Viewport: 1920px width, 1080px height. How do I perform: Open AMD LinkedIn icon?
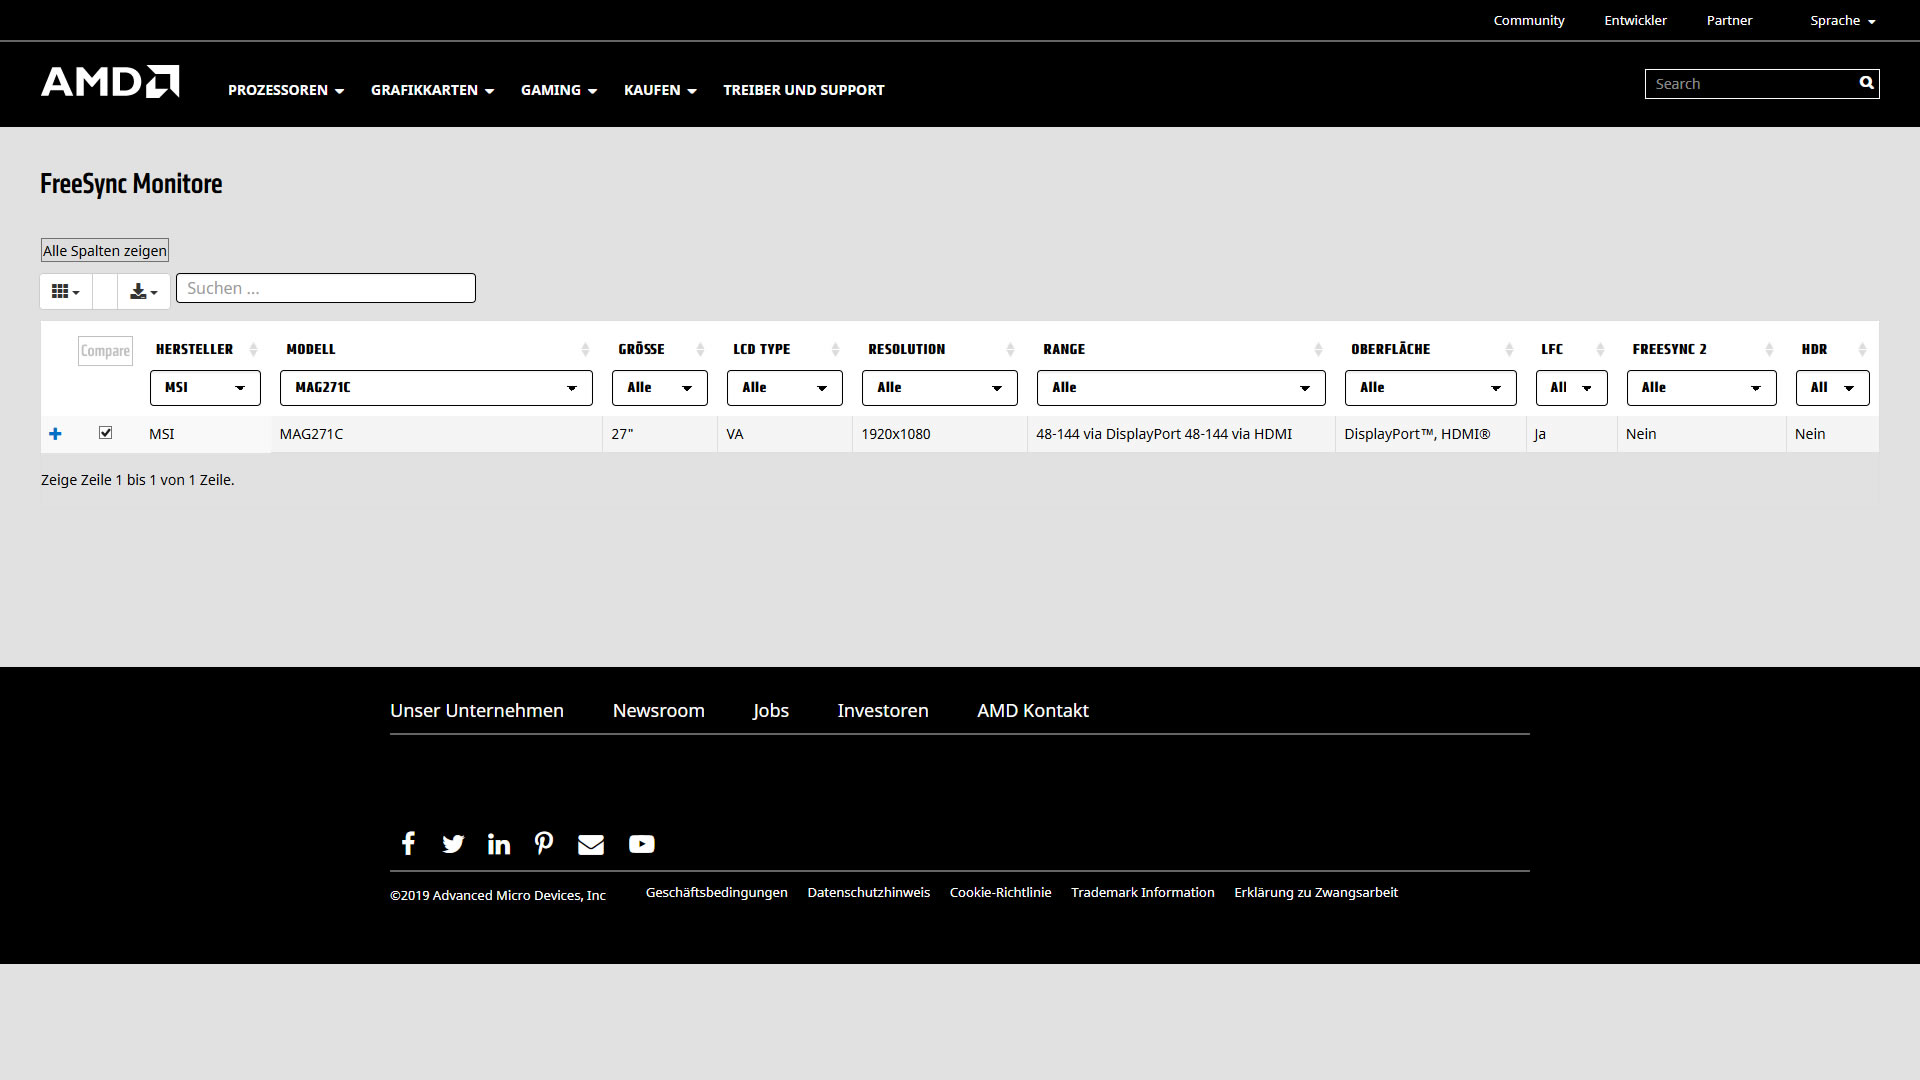(x=498, y=844)
